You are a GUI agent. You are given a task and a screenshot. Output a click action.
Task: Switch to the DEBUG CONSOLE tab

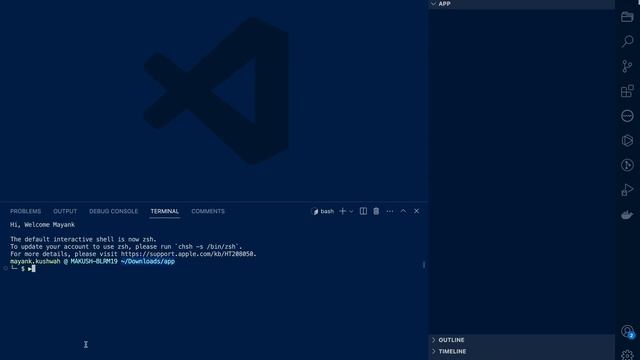point(113,211)
